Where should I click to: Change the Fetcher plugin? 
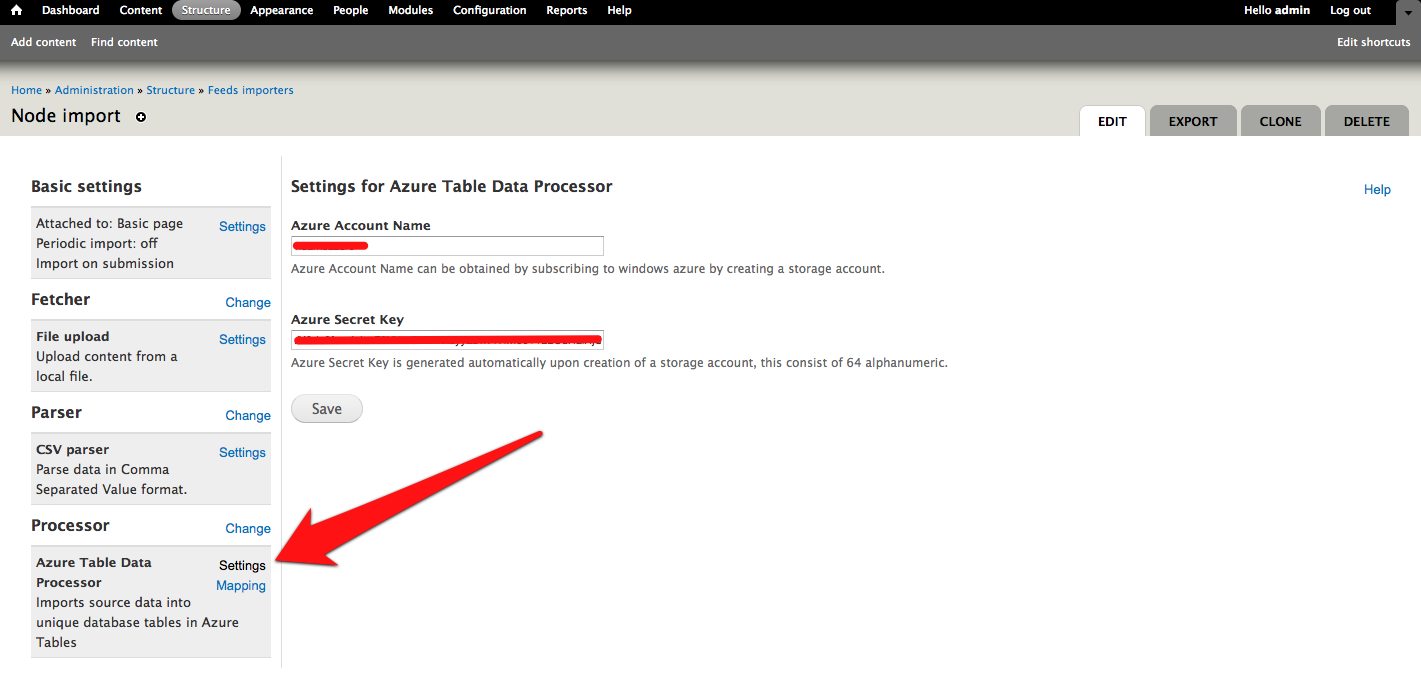tap(247, 302)
